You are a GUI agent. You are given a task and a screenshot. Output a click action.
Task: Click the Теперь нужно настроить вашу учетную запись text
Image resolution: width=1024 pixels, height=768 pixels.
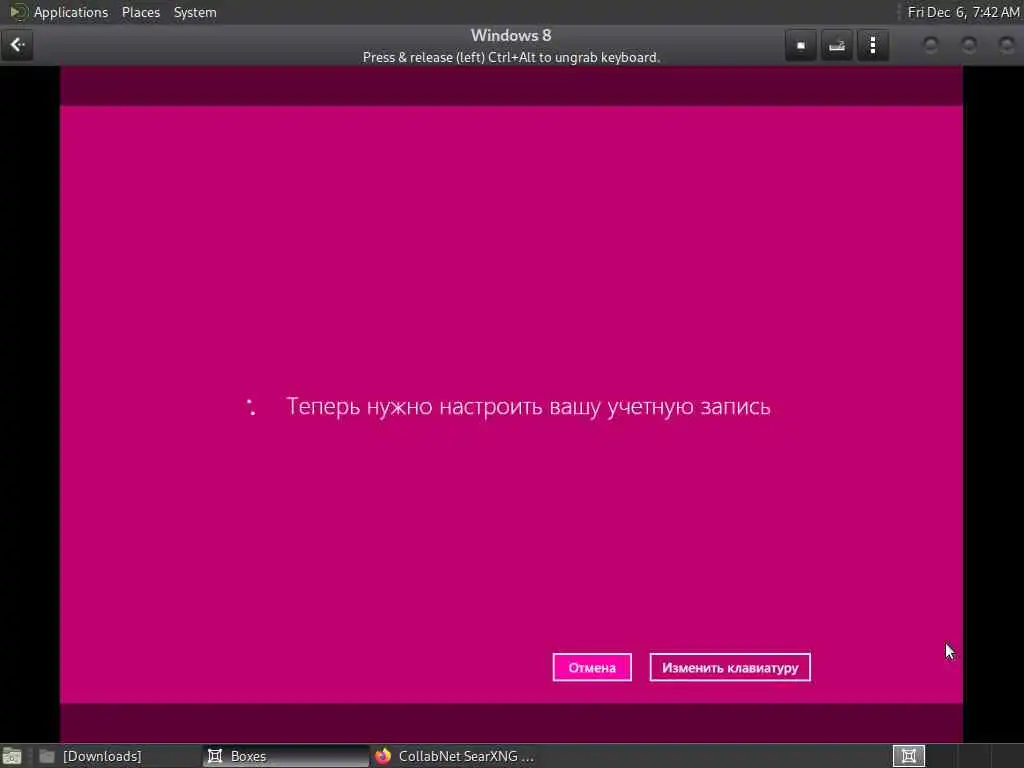pyautogui.click(x=528, y=407)
